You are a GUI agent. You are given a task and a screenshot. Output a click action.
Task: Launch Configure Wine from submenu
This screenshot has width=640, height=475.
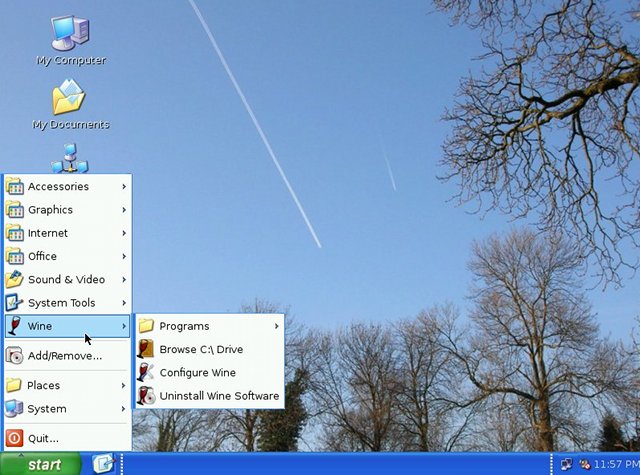click(x=210, y=373)
